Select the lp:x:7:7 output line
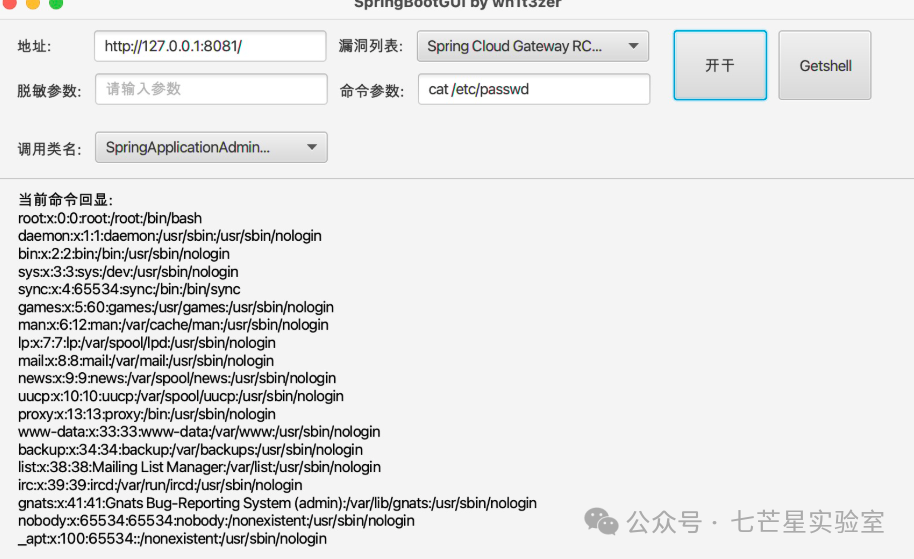The height and width of the screenshot is (559, 914). pyautogui.click(x=147, y=343)
